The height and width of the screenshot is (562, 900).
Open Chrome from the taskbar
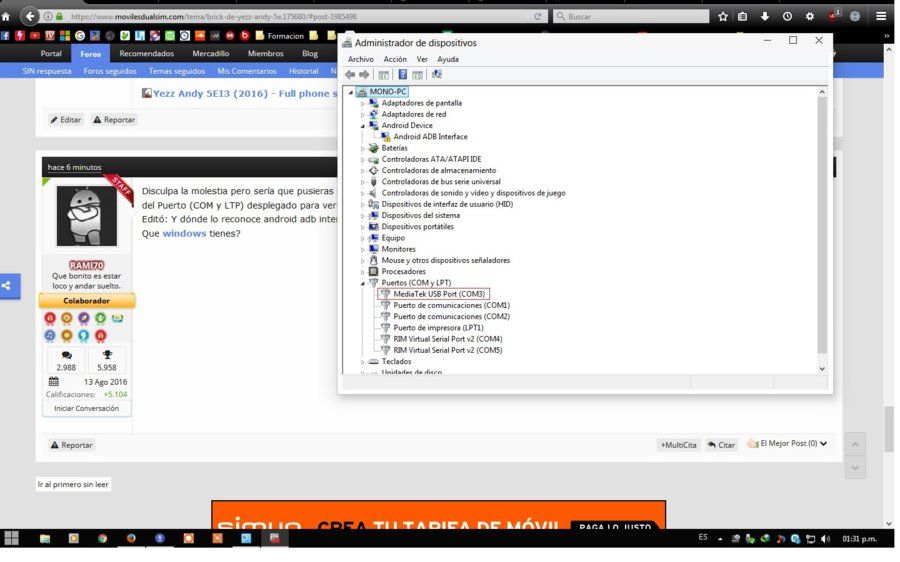coord(102,538)
